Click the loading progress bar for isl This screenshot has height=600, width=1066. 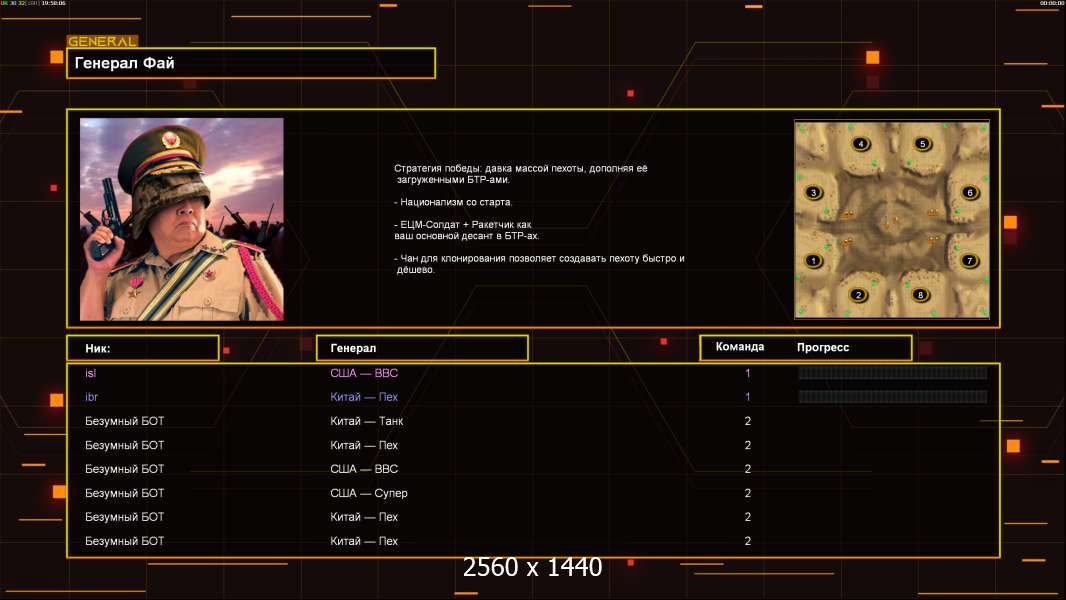[x=892, y=373]
